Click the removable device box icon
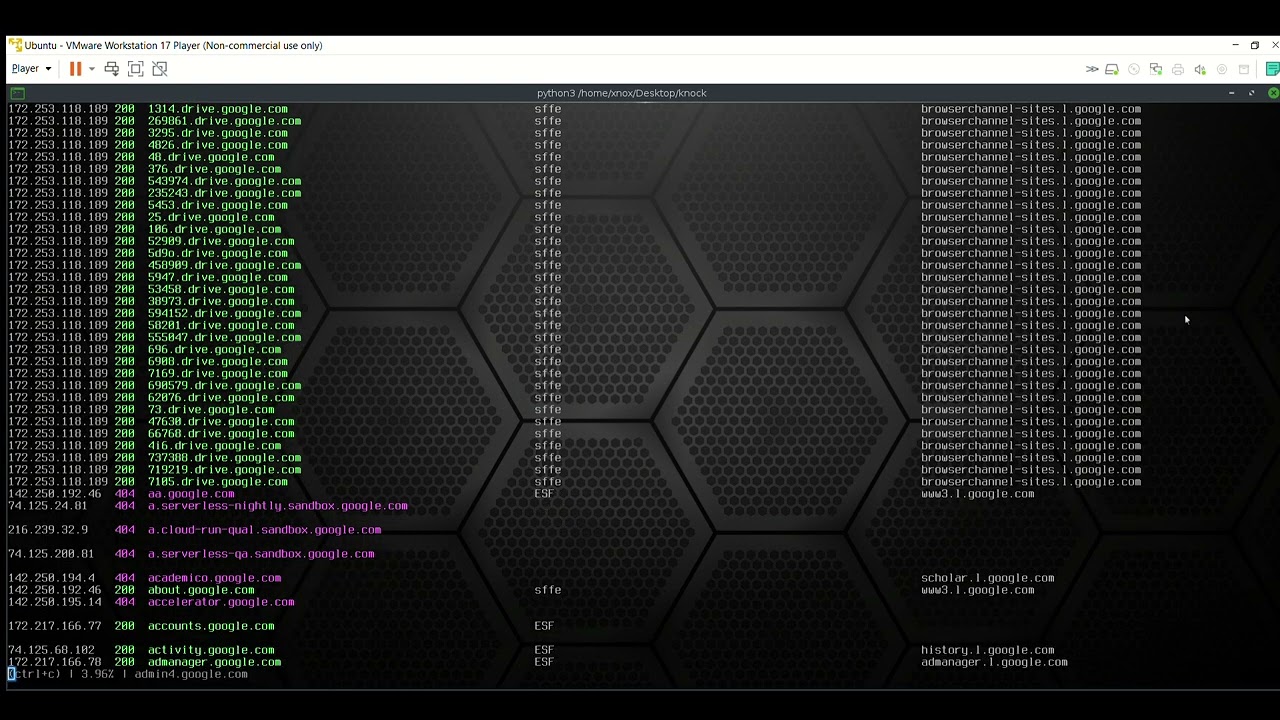Image resolution: width=1280 pixels, height=720 pixels. click(x=1244, y=69)
